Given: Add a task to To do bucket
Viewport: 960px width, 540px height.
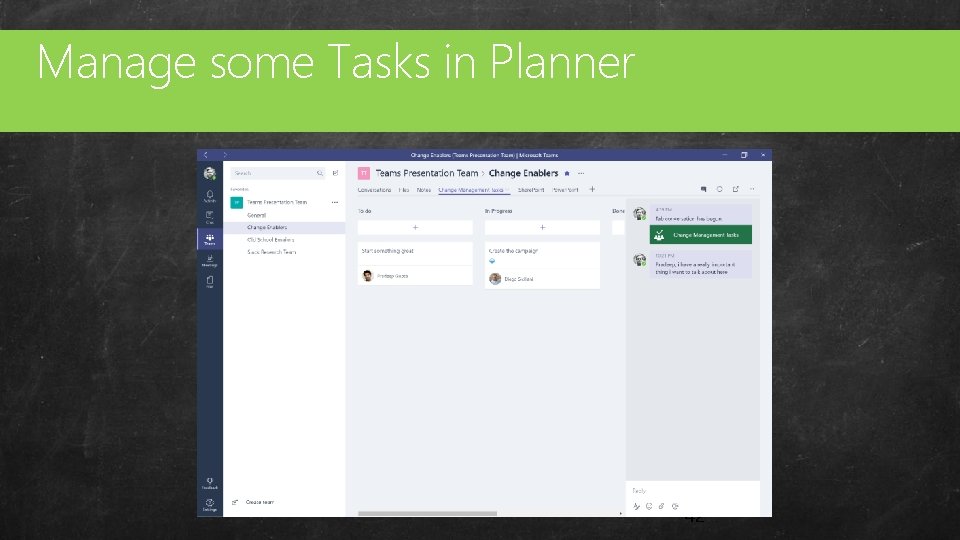Looking at the screenshot, I should pos(415,227).
